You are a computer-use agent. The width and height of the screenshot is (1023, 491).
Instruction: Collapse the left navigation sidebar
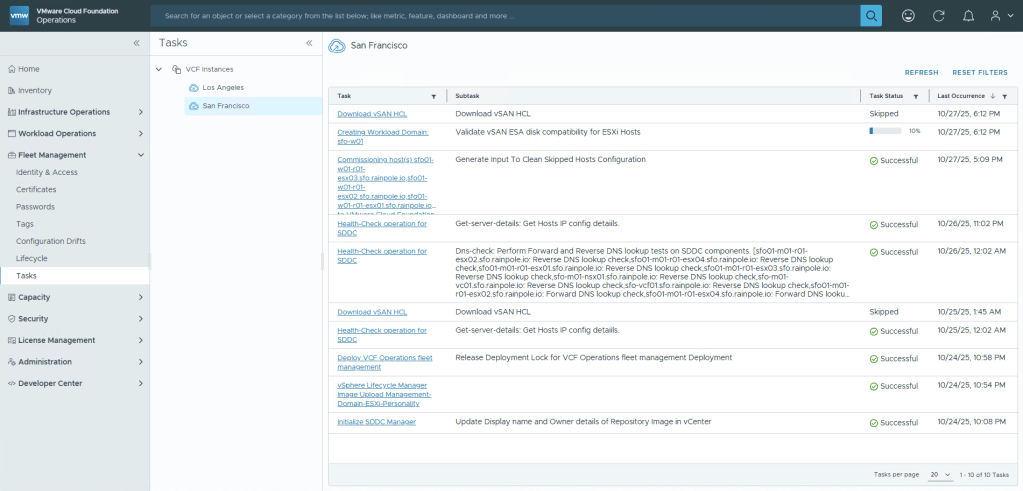coord(137,43)
